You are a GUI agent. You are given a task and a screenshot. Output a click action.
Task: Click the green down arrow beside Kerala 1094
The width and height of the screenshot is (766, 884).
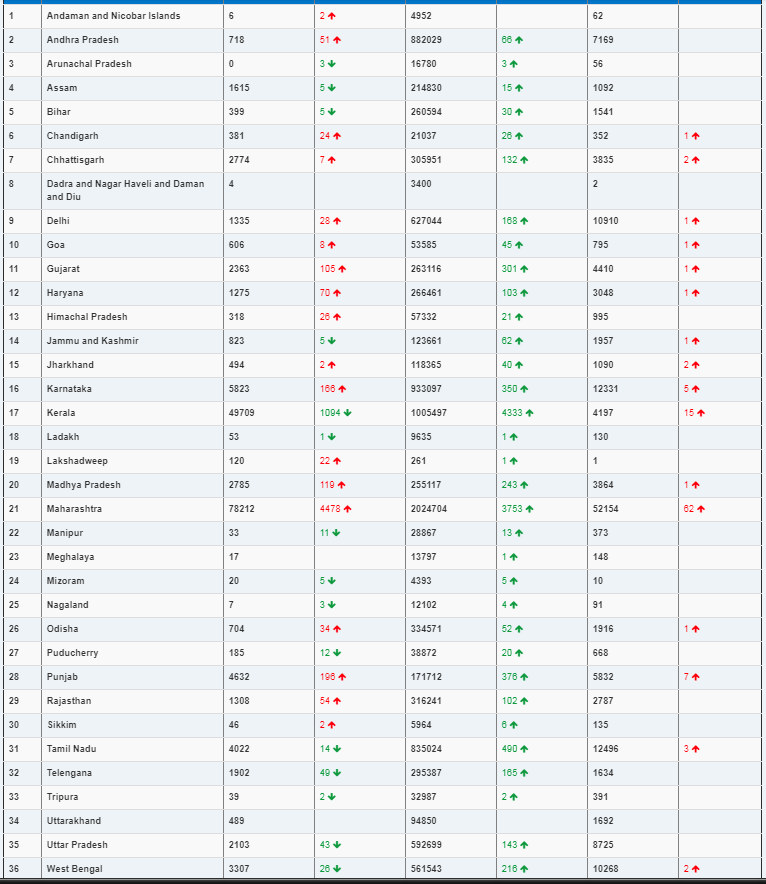pyautogui.click(x=347, y=413)
